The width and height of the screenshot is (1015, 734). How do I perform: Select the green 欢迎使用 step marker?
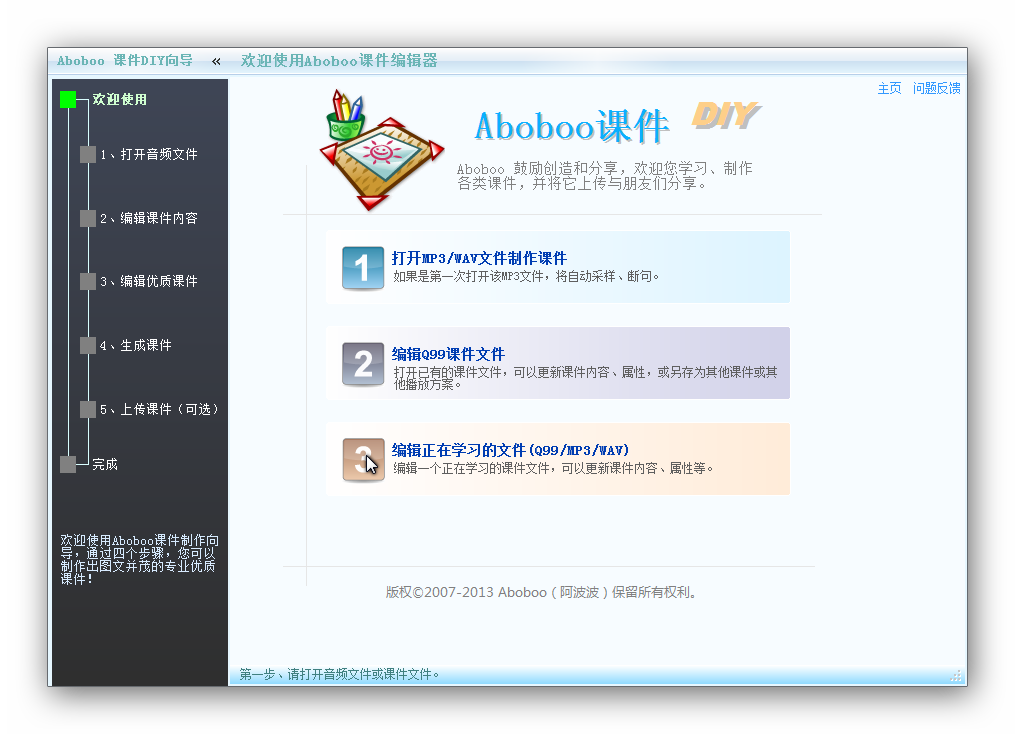click(x=68, y=100)
